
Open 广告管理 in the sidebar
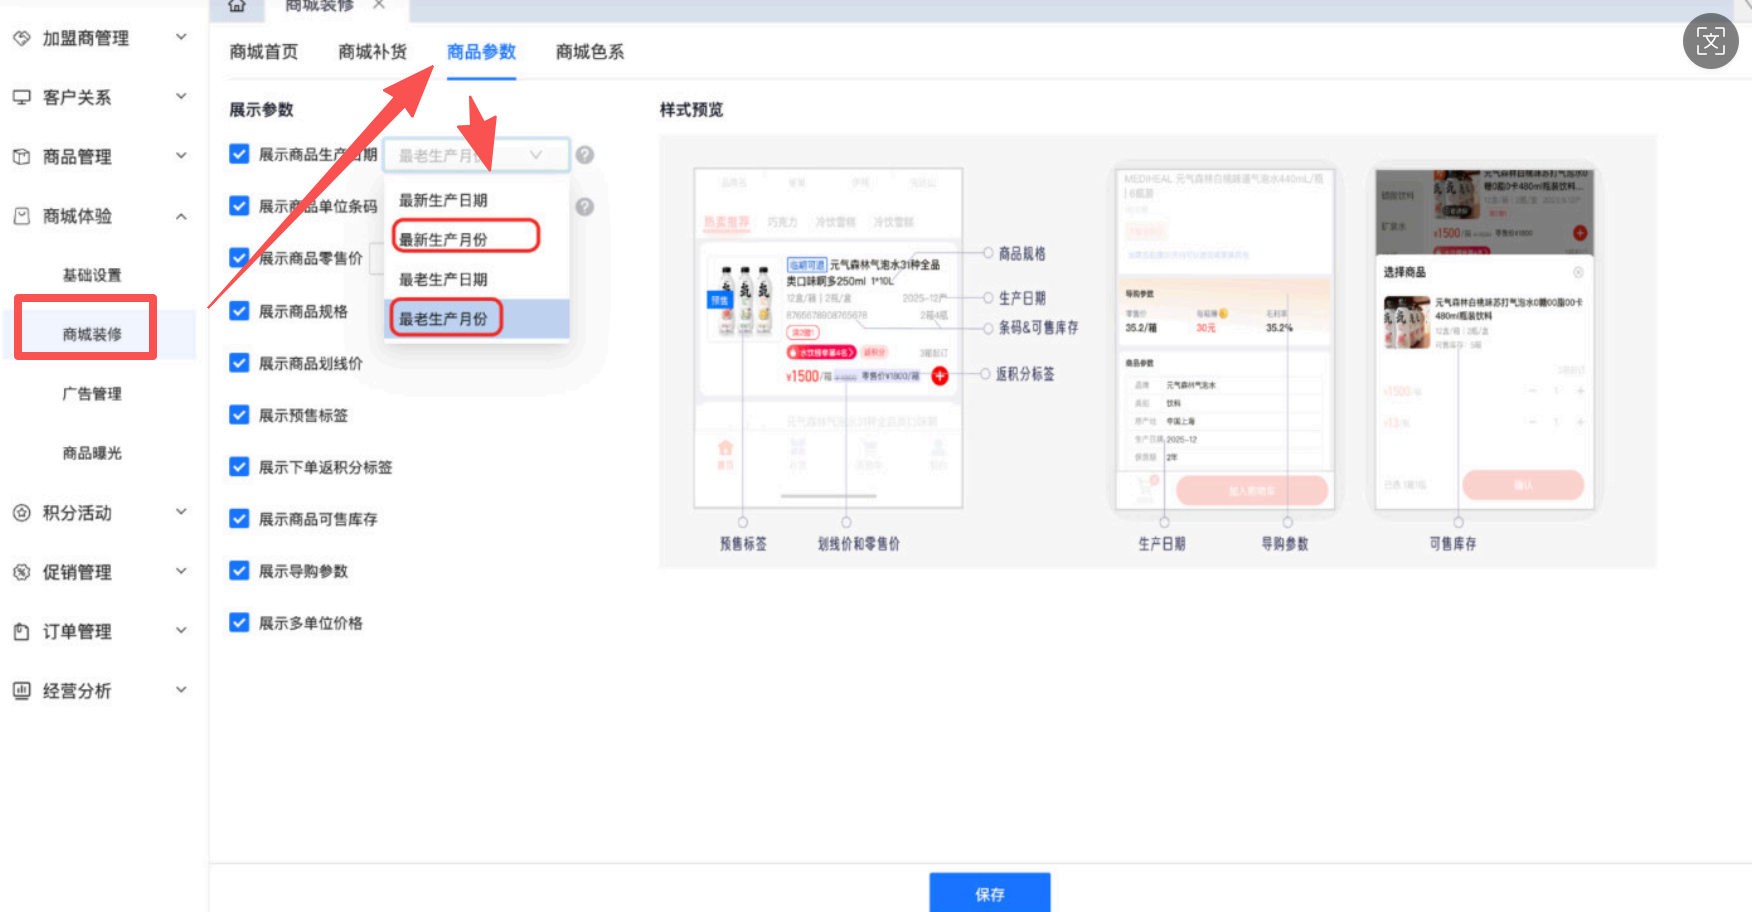point(92,394)
